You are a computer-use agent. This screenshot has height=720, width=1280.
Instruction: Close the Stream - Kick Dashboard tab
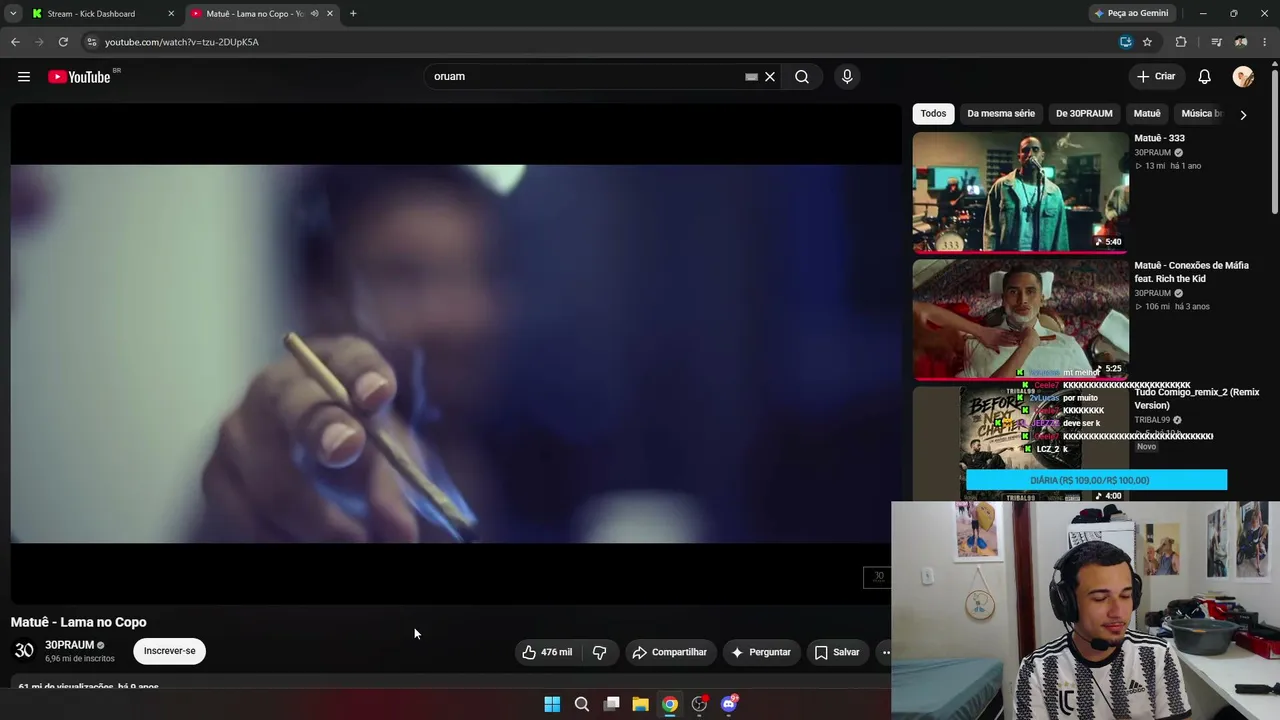171,14
